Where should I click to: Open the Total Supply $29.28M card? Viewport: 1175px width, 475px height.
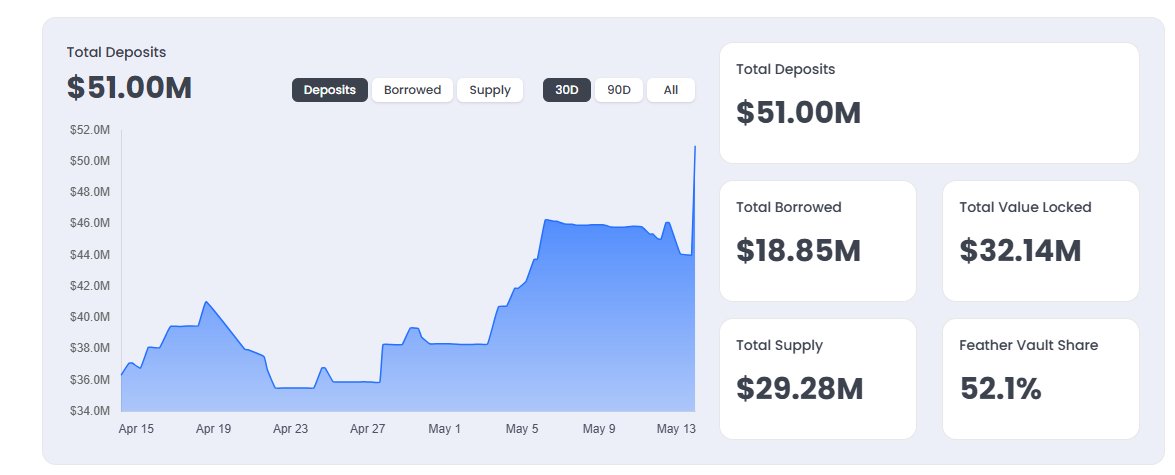click(818, 378)
